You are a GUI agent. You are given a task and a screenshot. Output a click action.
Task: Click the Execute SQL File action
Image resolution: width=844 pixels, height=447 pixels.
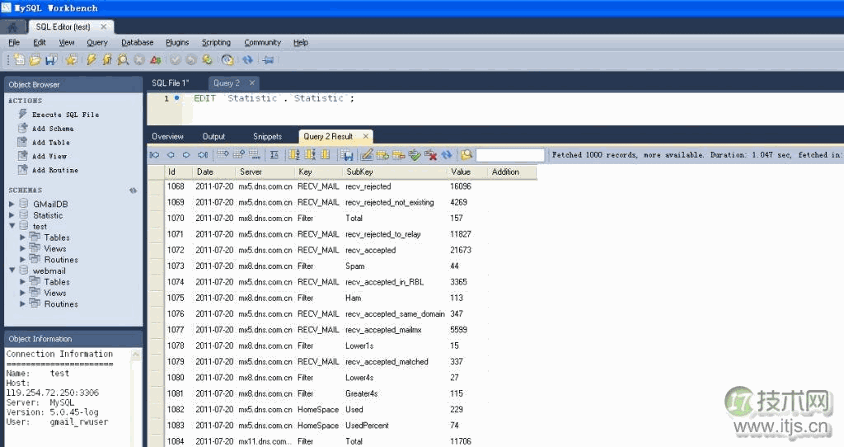coord(65,115)
